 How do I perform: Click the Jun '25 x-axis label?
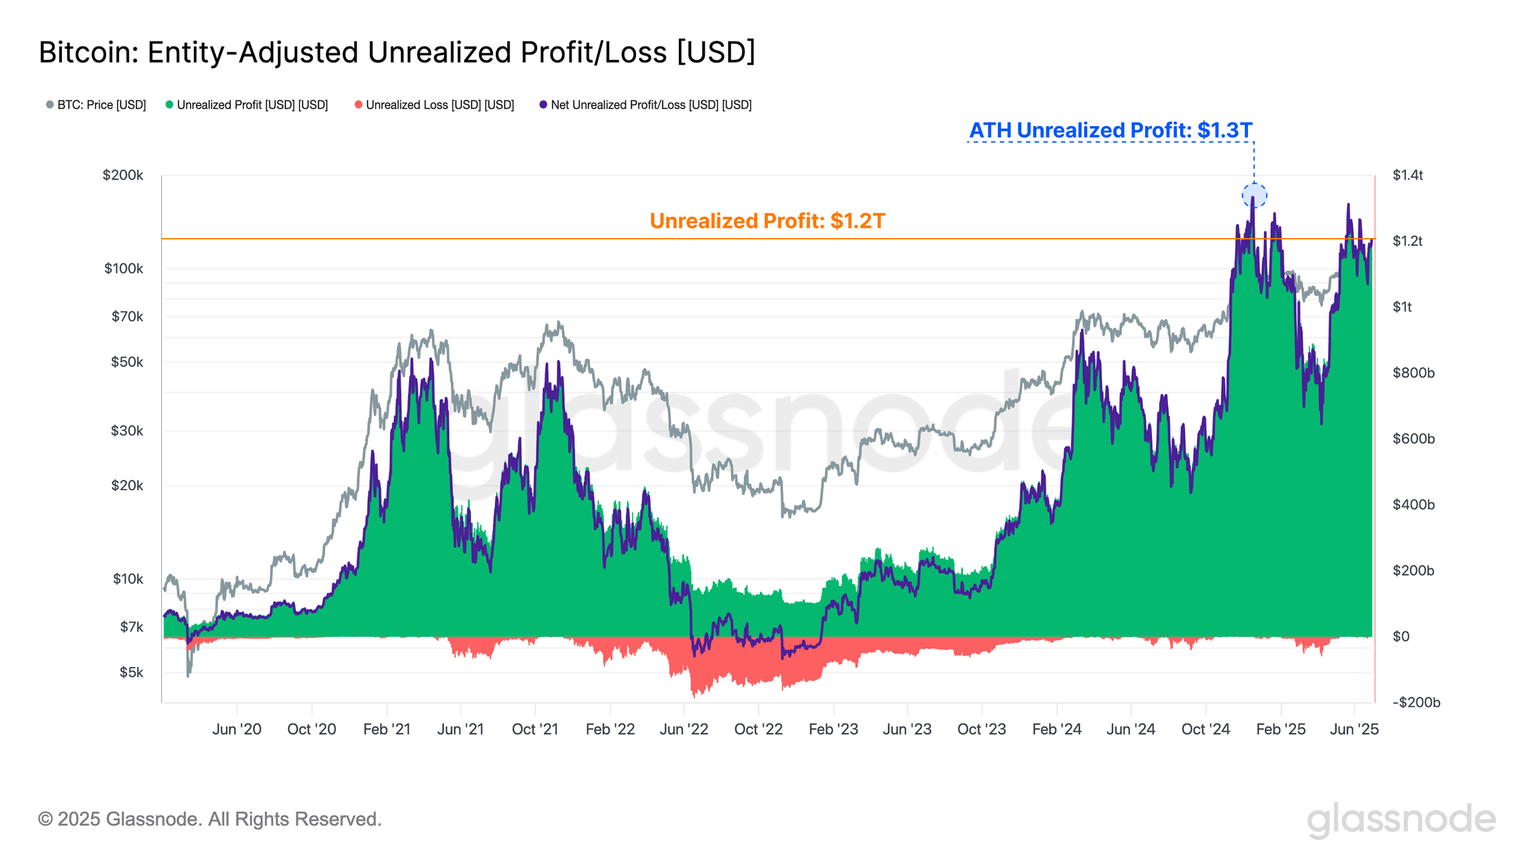tap(1354, 730)
